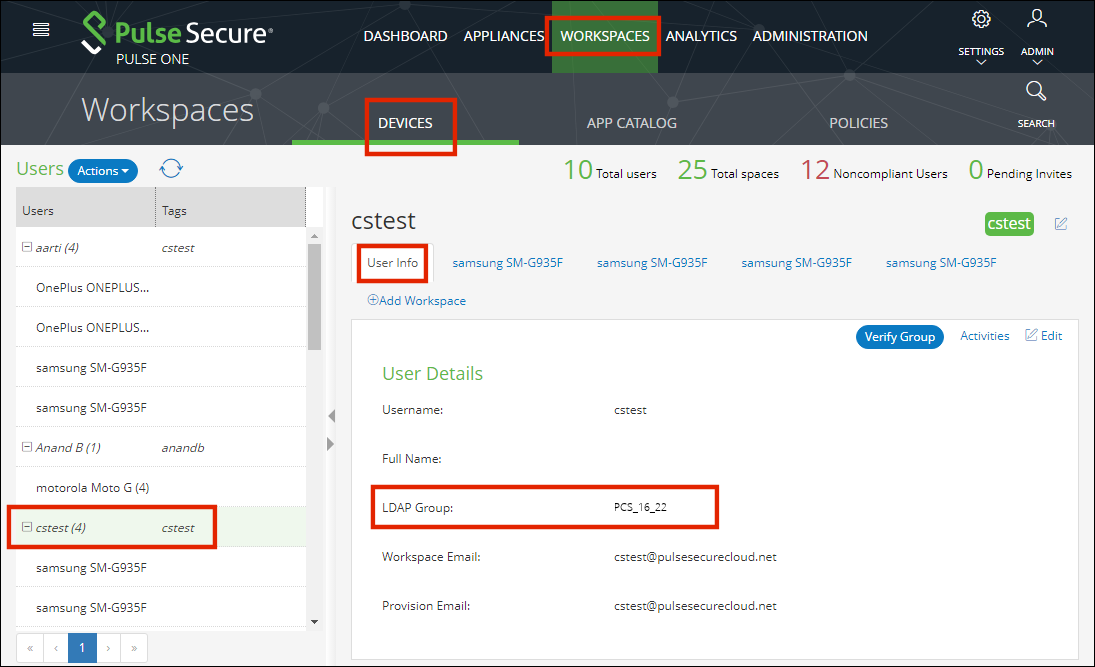Click the user list scroll-down arrow
The width and height of the screenshot is (1095, 667).
(x=314, y=622)
